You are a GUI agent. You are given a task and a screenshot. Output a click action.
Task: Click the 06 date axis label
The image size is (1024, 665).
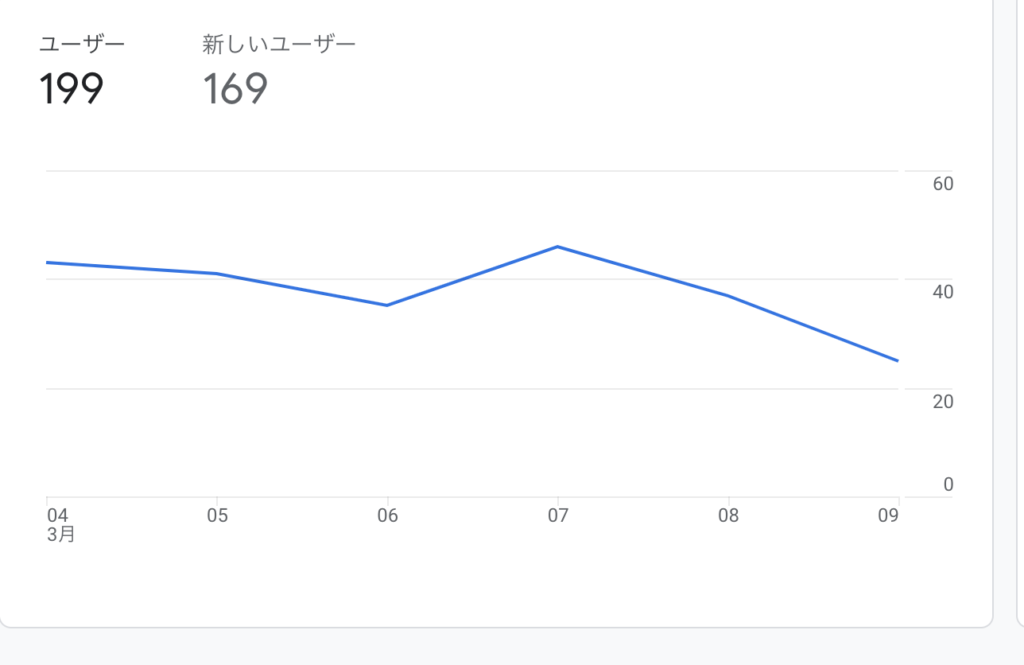tap(387, 515)
